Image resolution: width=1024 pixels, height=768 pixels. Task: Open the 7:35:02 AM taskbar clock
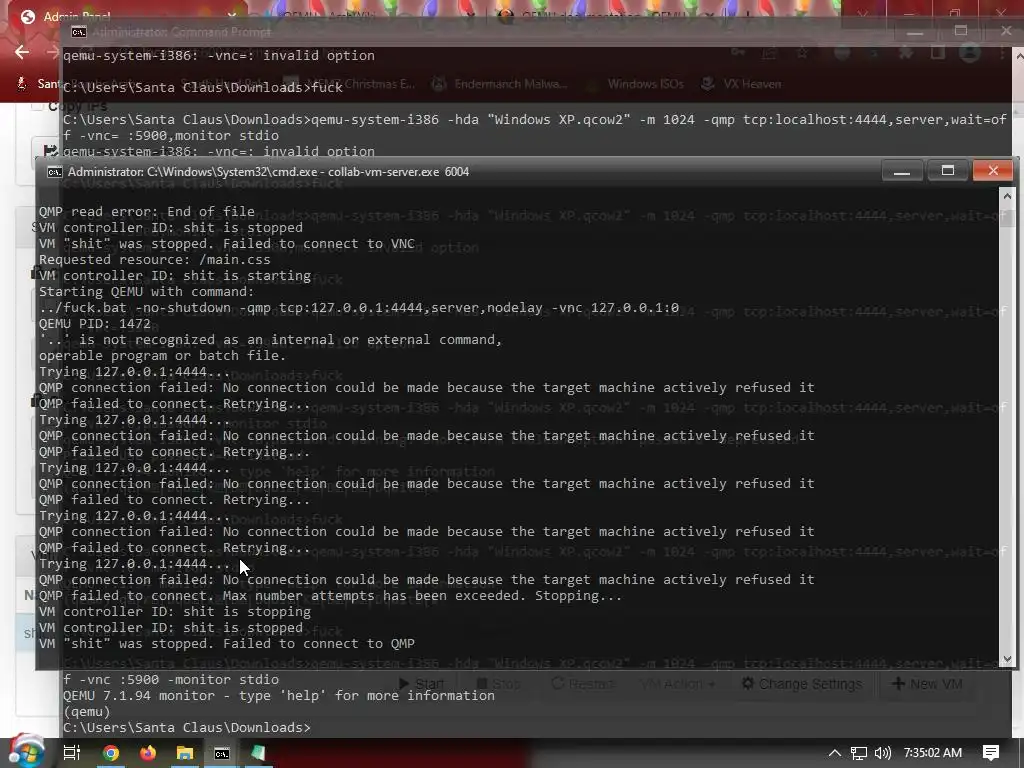933,753
